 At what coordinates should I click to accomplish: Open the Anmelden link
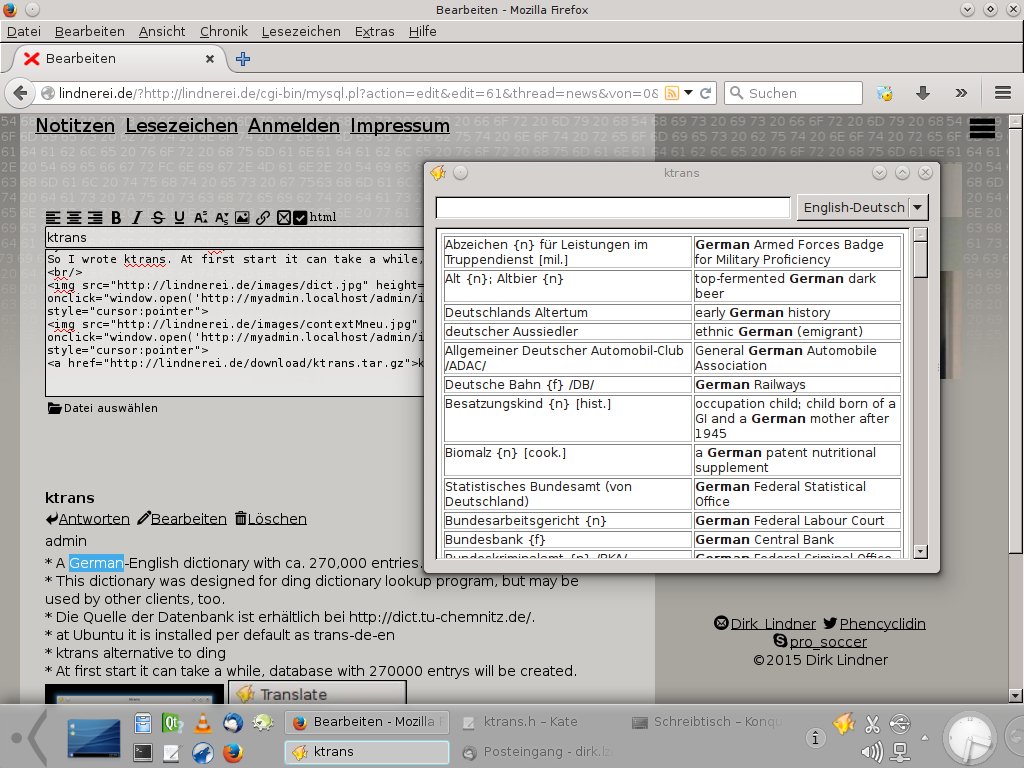294,125
